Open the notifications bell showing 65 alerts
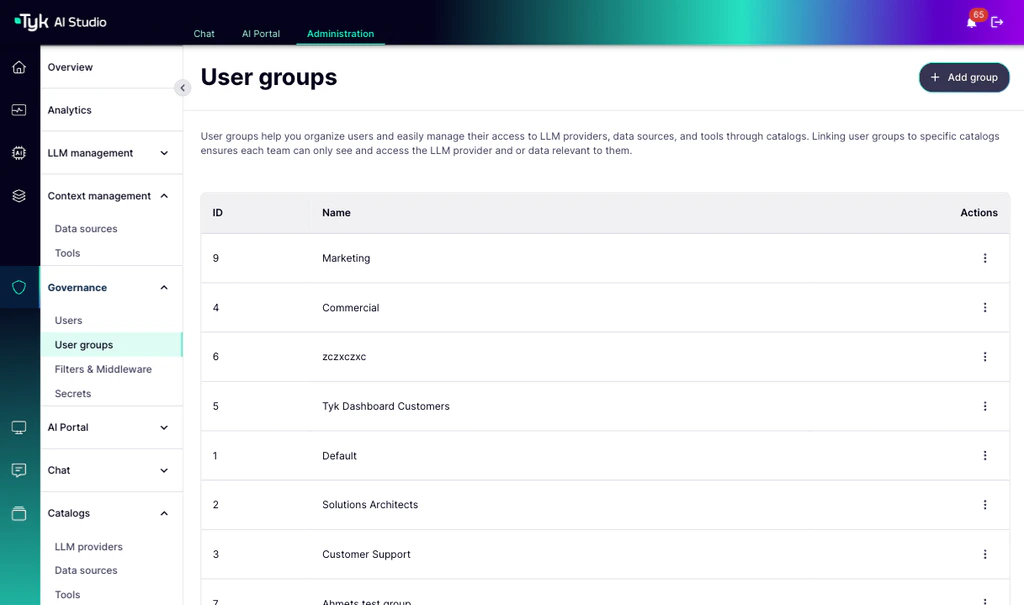The height and width of the screenshot is (605, 1024). tap(969, 22)
